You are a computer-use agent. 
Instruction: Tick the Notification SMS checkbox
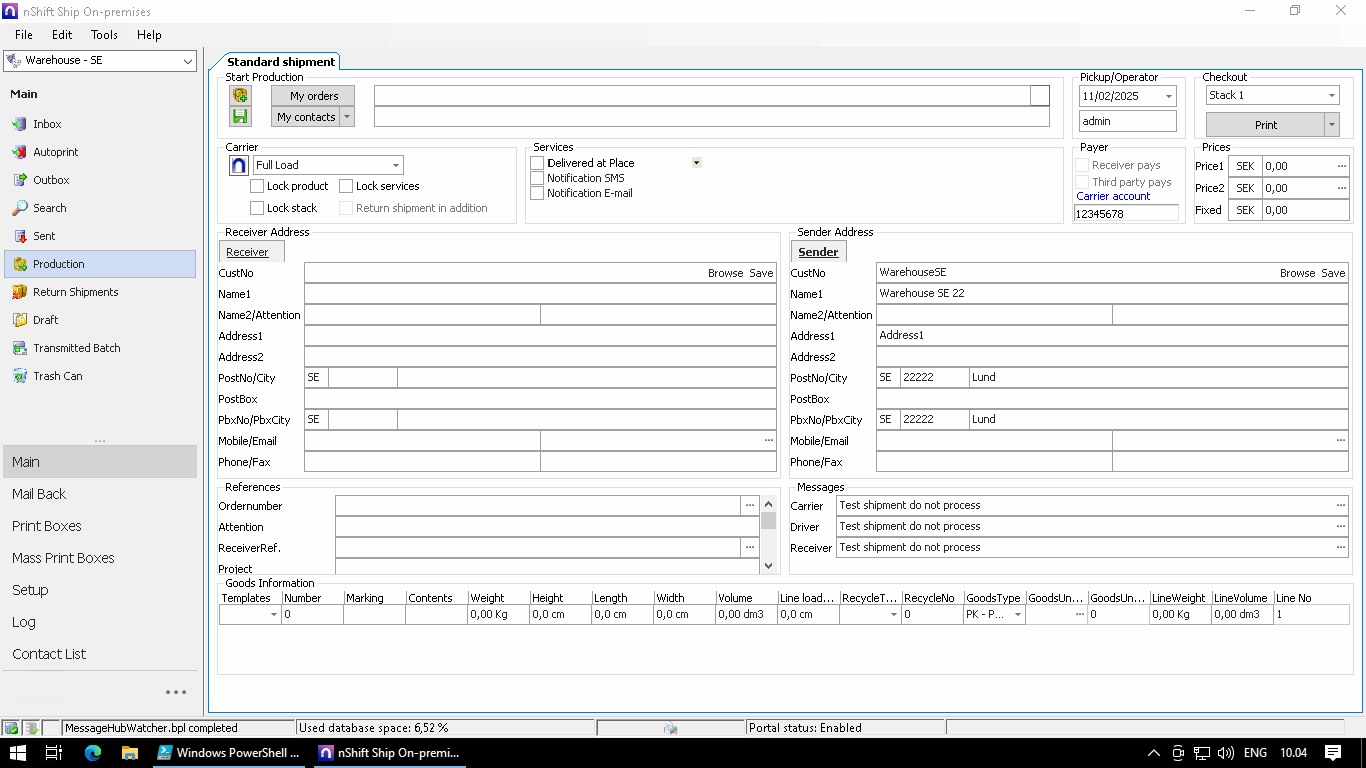click(x=537, y=178)
